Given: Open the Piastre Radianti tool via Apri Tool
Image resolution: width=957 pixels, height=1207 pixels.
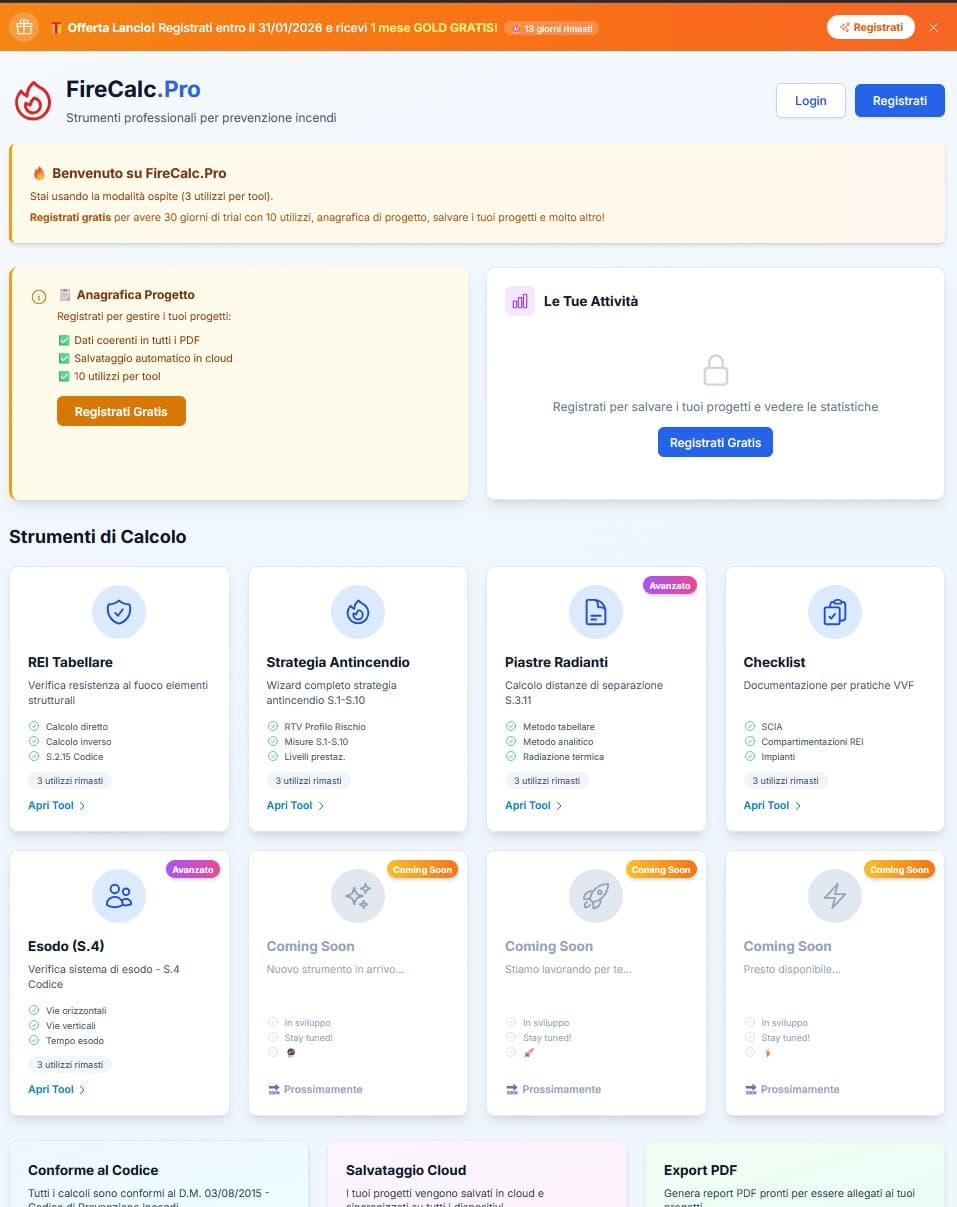Looking at the screenshot, I should pos(534,805).
